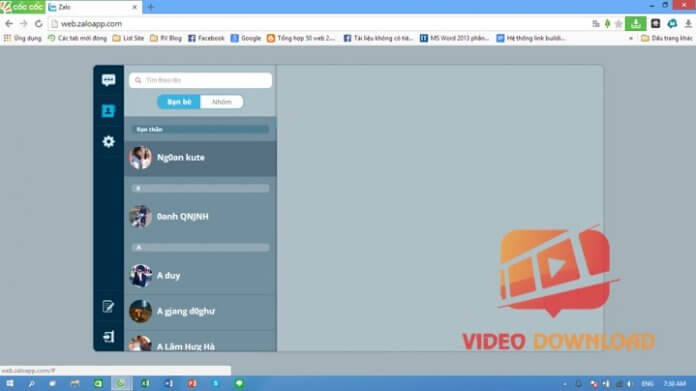
Task: Open Dấu trang khác bookmarks folder
Action: click(x=667, y=38)
